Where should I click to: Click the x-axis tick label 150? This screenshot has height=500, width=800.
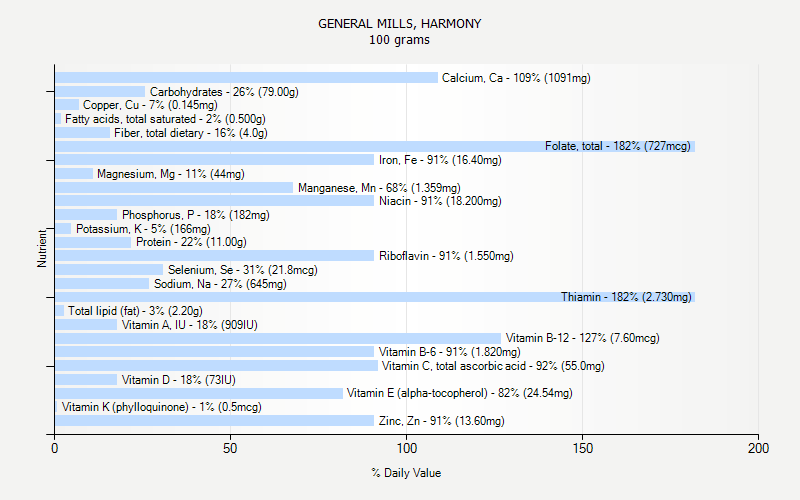click(583, 448)
